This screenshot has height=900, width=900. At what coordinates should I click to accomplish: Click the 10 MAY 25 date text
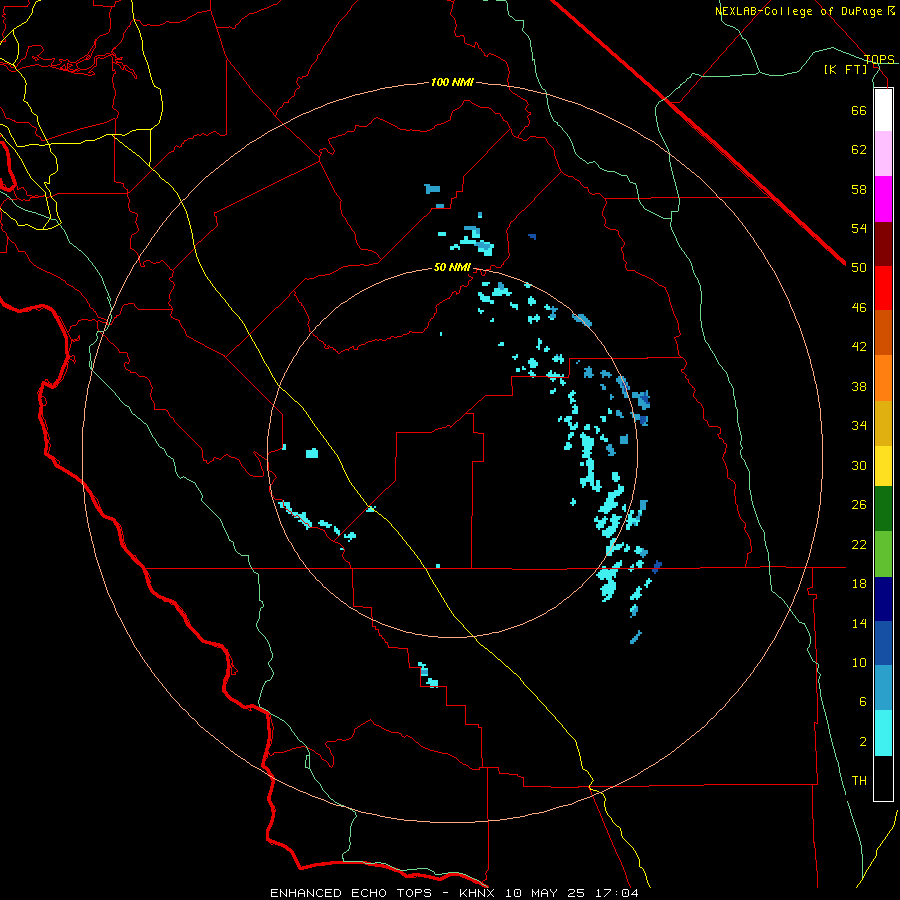point(545,893)
